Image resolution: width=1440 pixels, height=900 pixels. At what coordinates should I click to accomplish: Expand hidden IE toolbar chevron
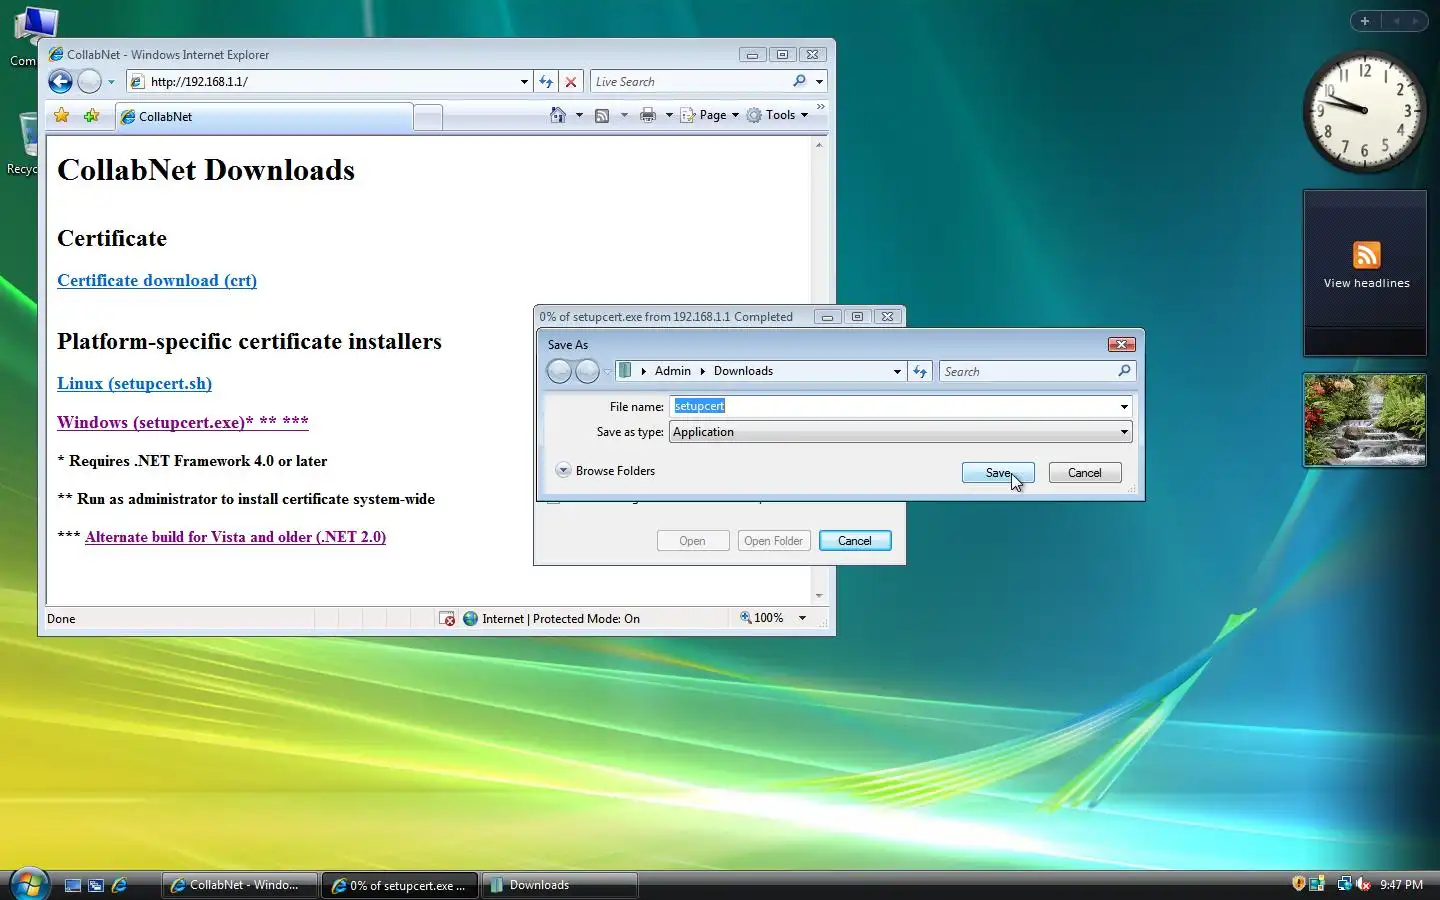pyautogui.click(x=821, y=107)
